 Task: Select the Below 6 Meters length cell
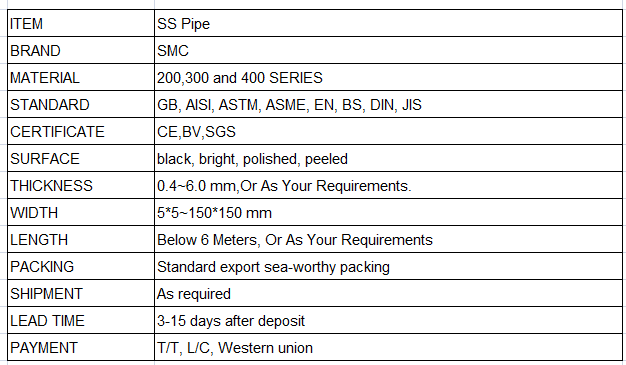[388, 240]
